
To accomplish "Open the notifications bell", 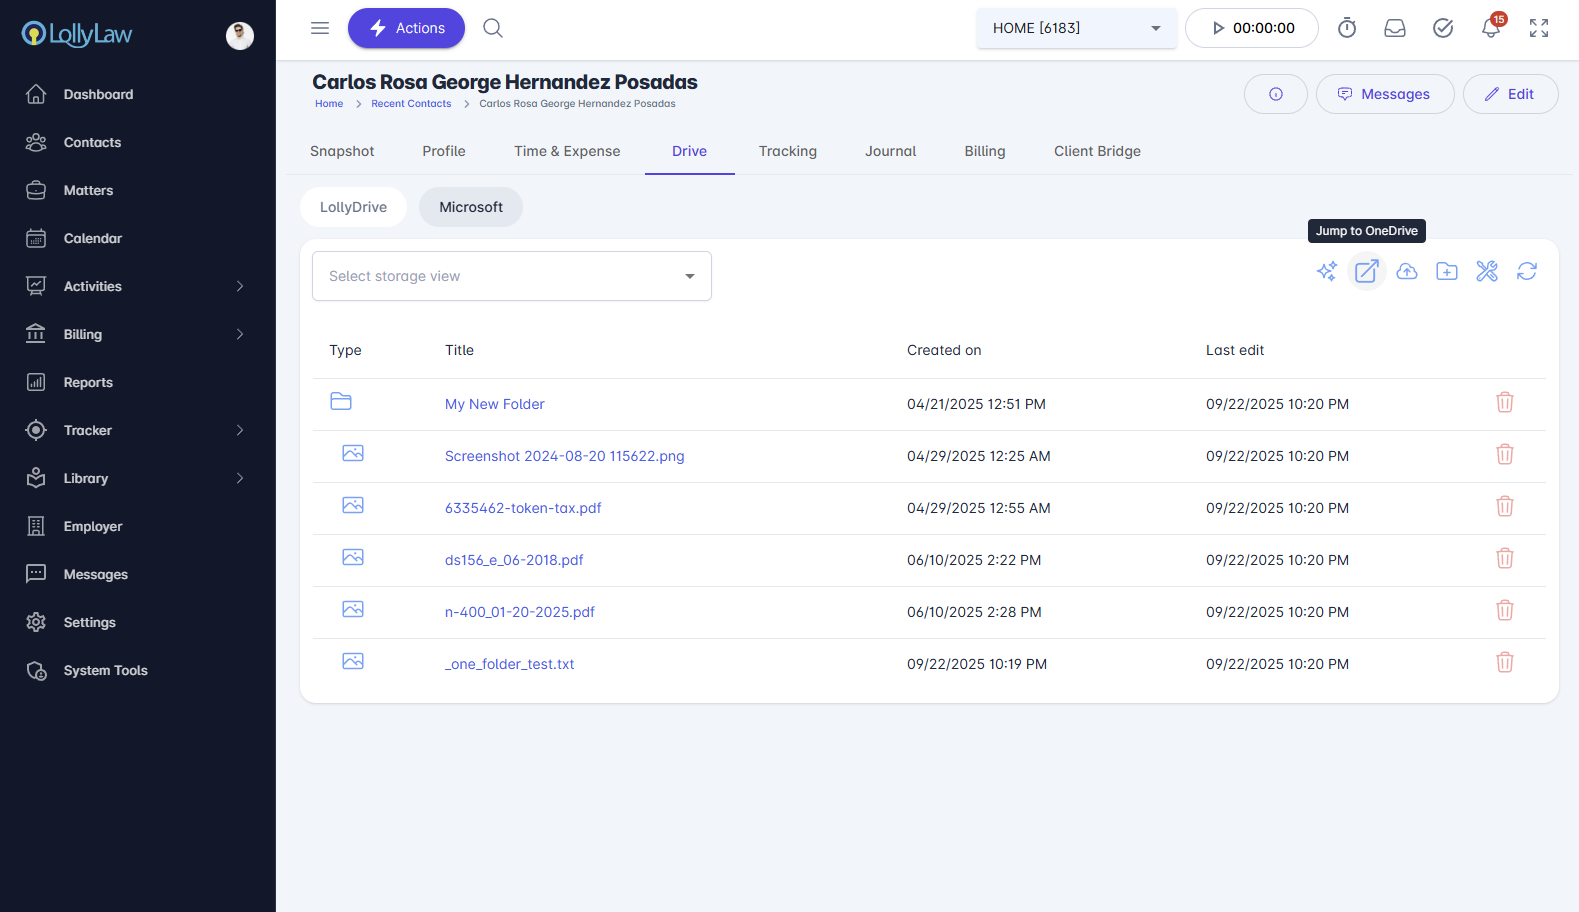I will tap(1490, 28).
